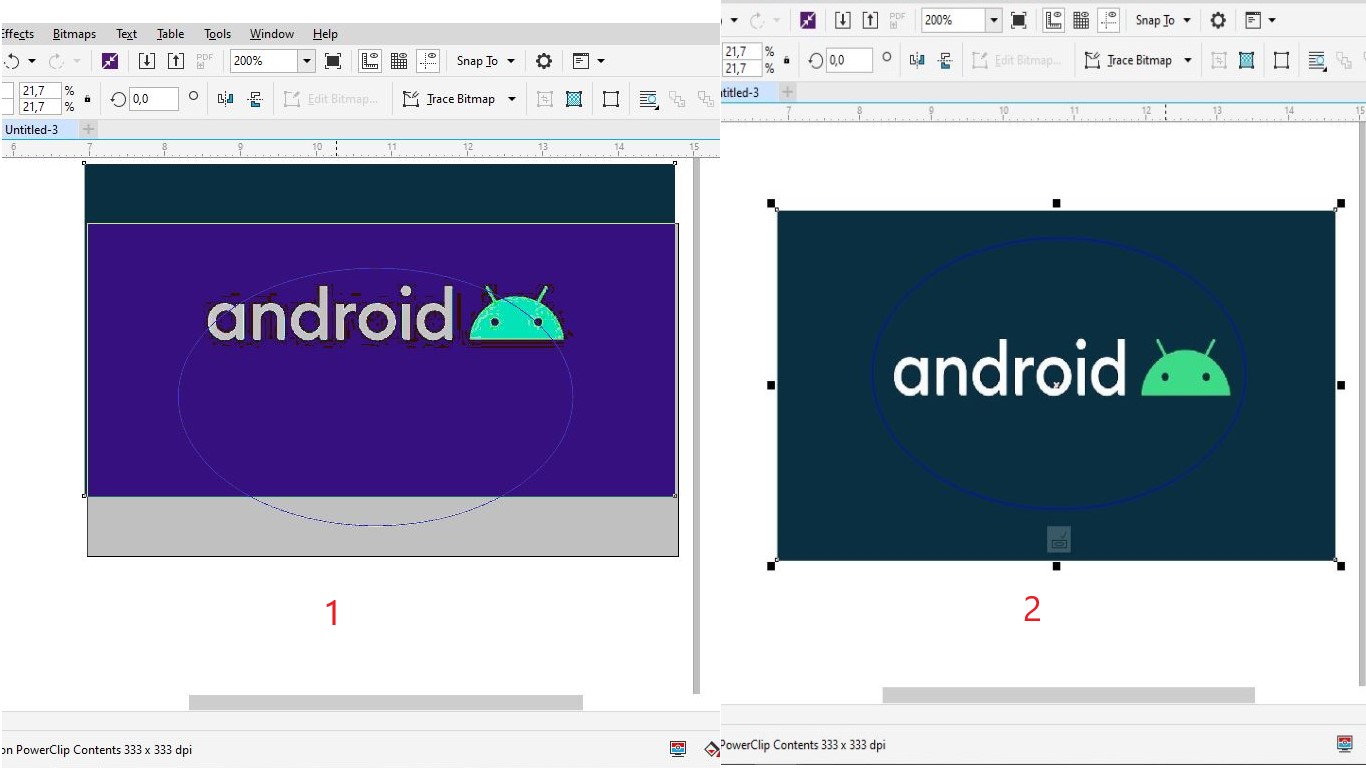The image size is (1366, 768).
Task: Zoom to fit using the zoom-to-page icon
Action: point(332,61)
